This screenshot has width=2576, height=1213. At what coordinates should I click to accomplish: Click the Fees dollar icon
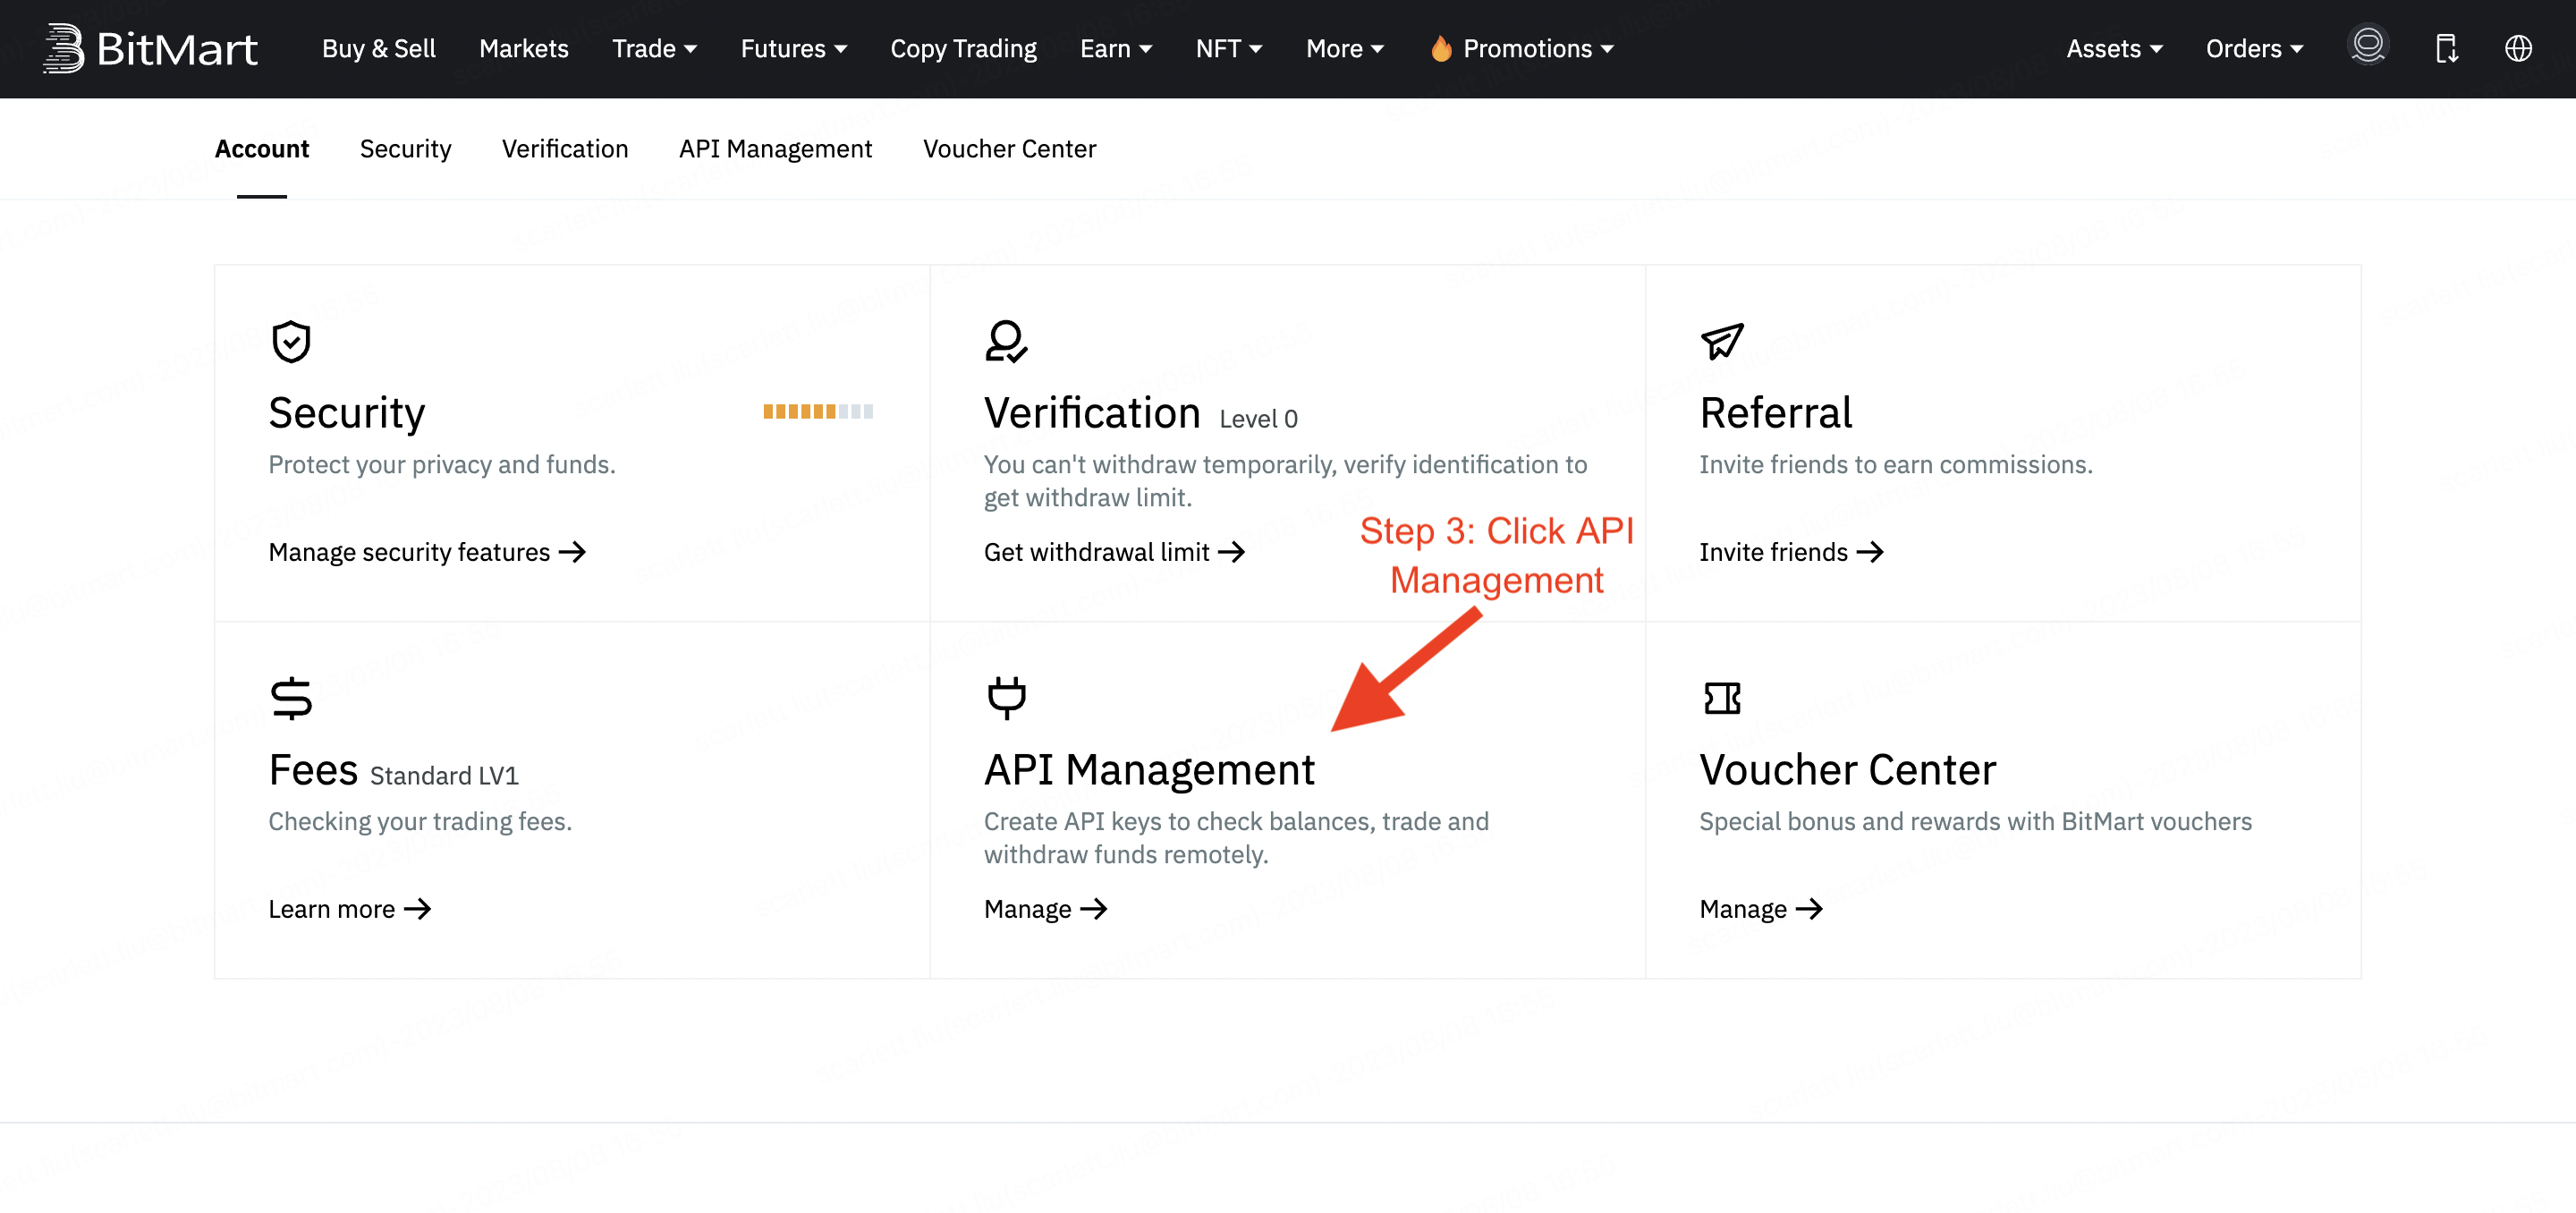290,697
